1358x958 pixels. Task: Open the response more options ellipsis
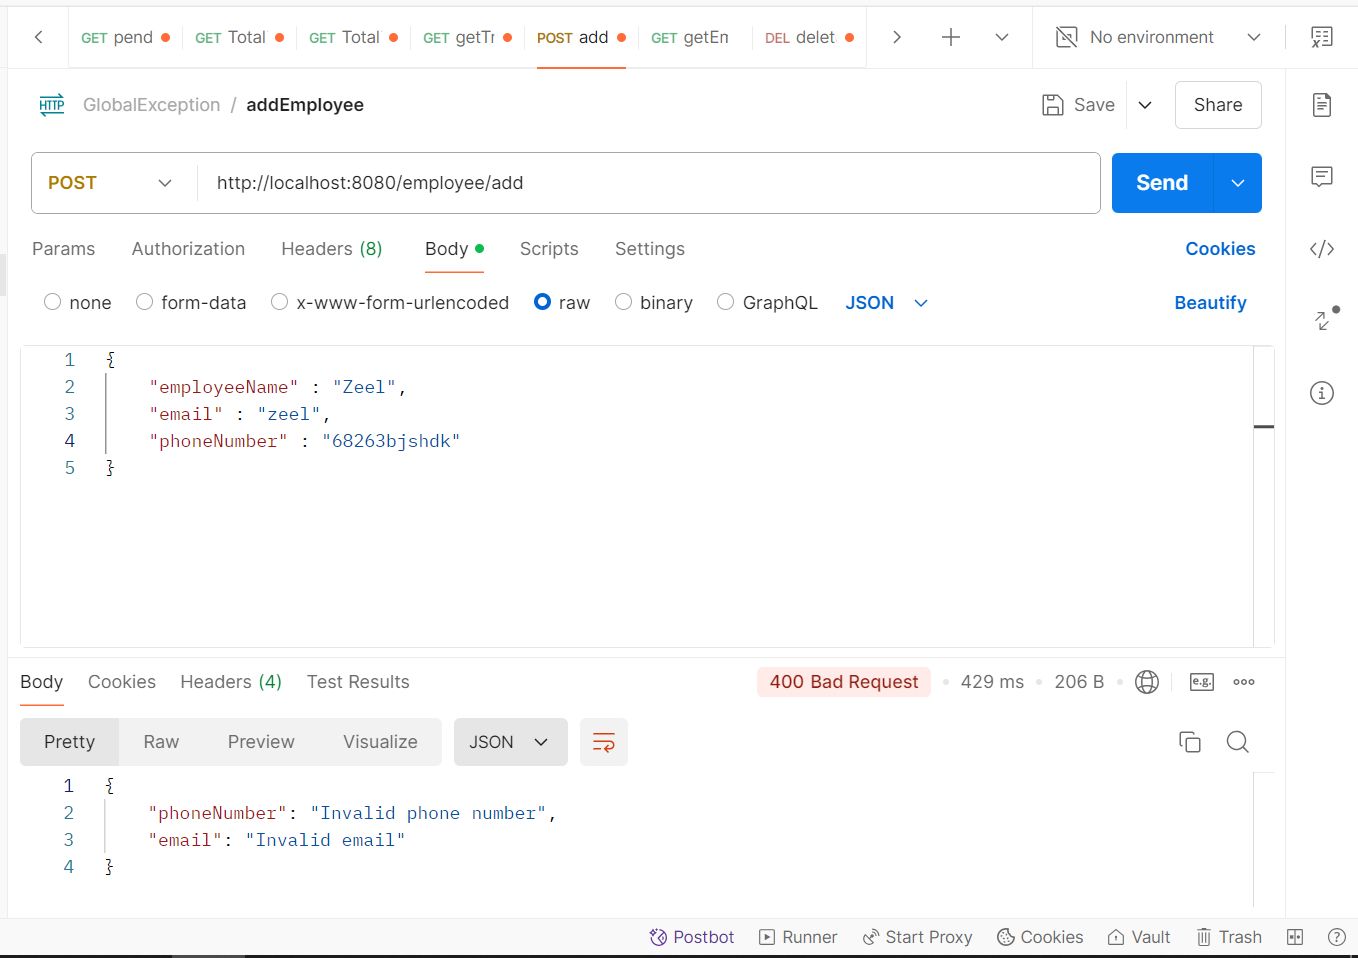pyautogui.click(x=1244, y=682)
